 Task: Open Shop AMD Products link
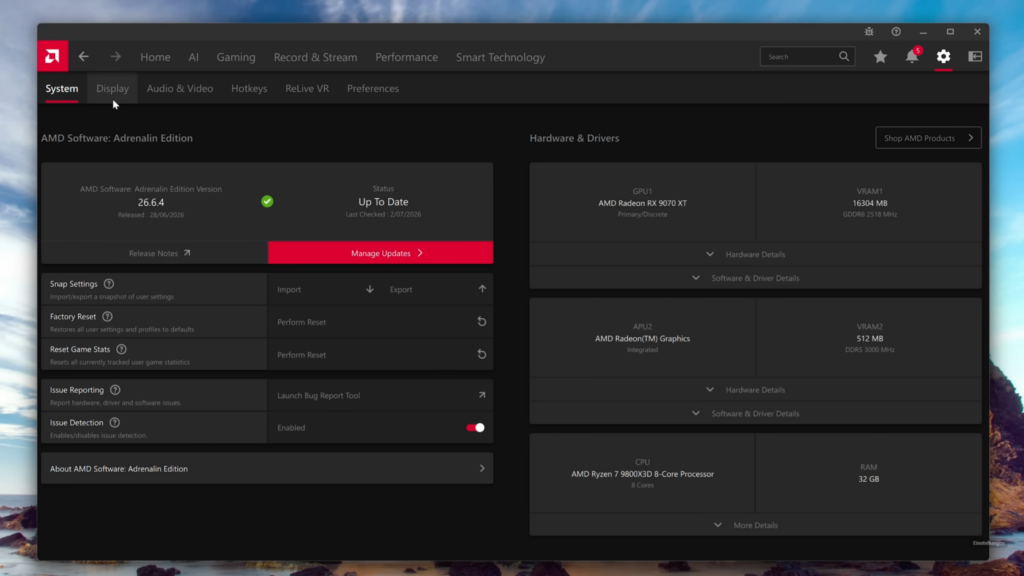pos(928,138)
